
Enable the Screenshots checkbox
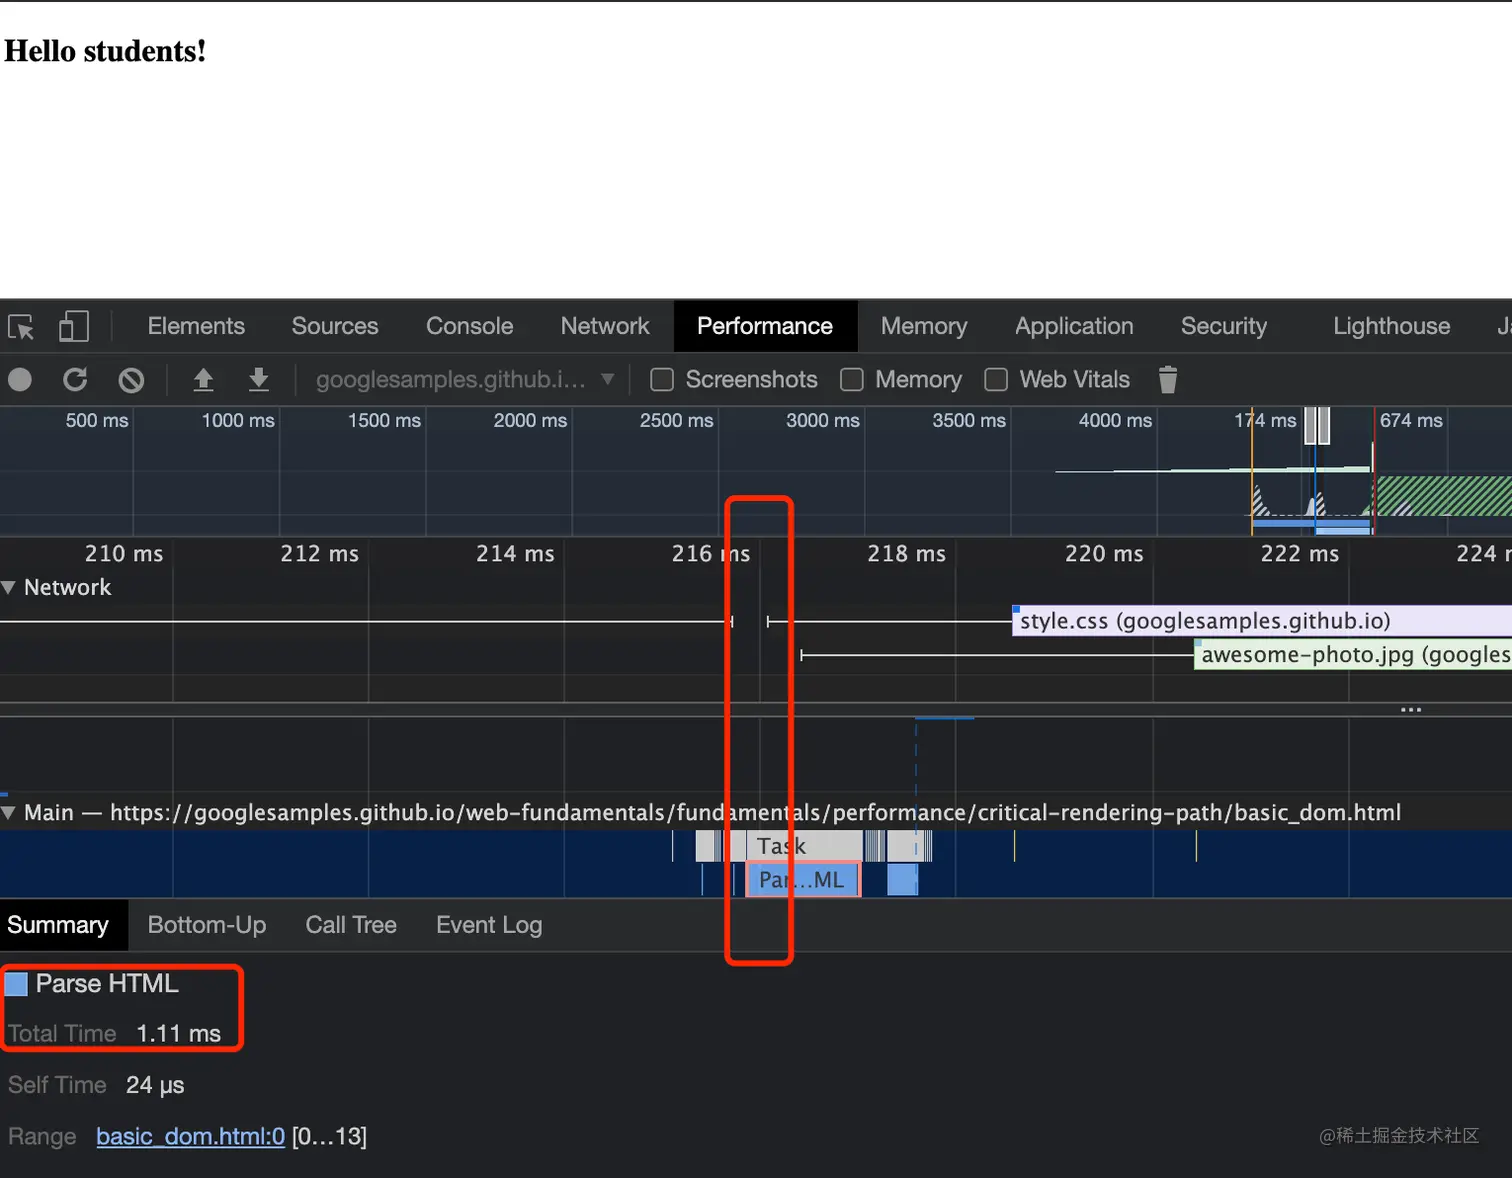pos(662,380)
